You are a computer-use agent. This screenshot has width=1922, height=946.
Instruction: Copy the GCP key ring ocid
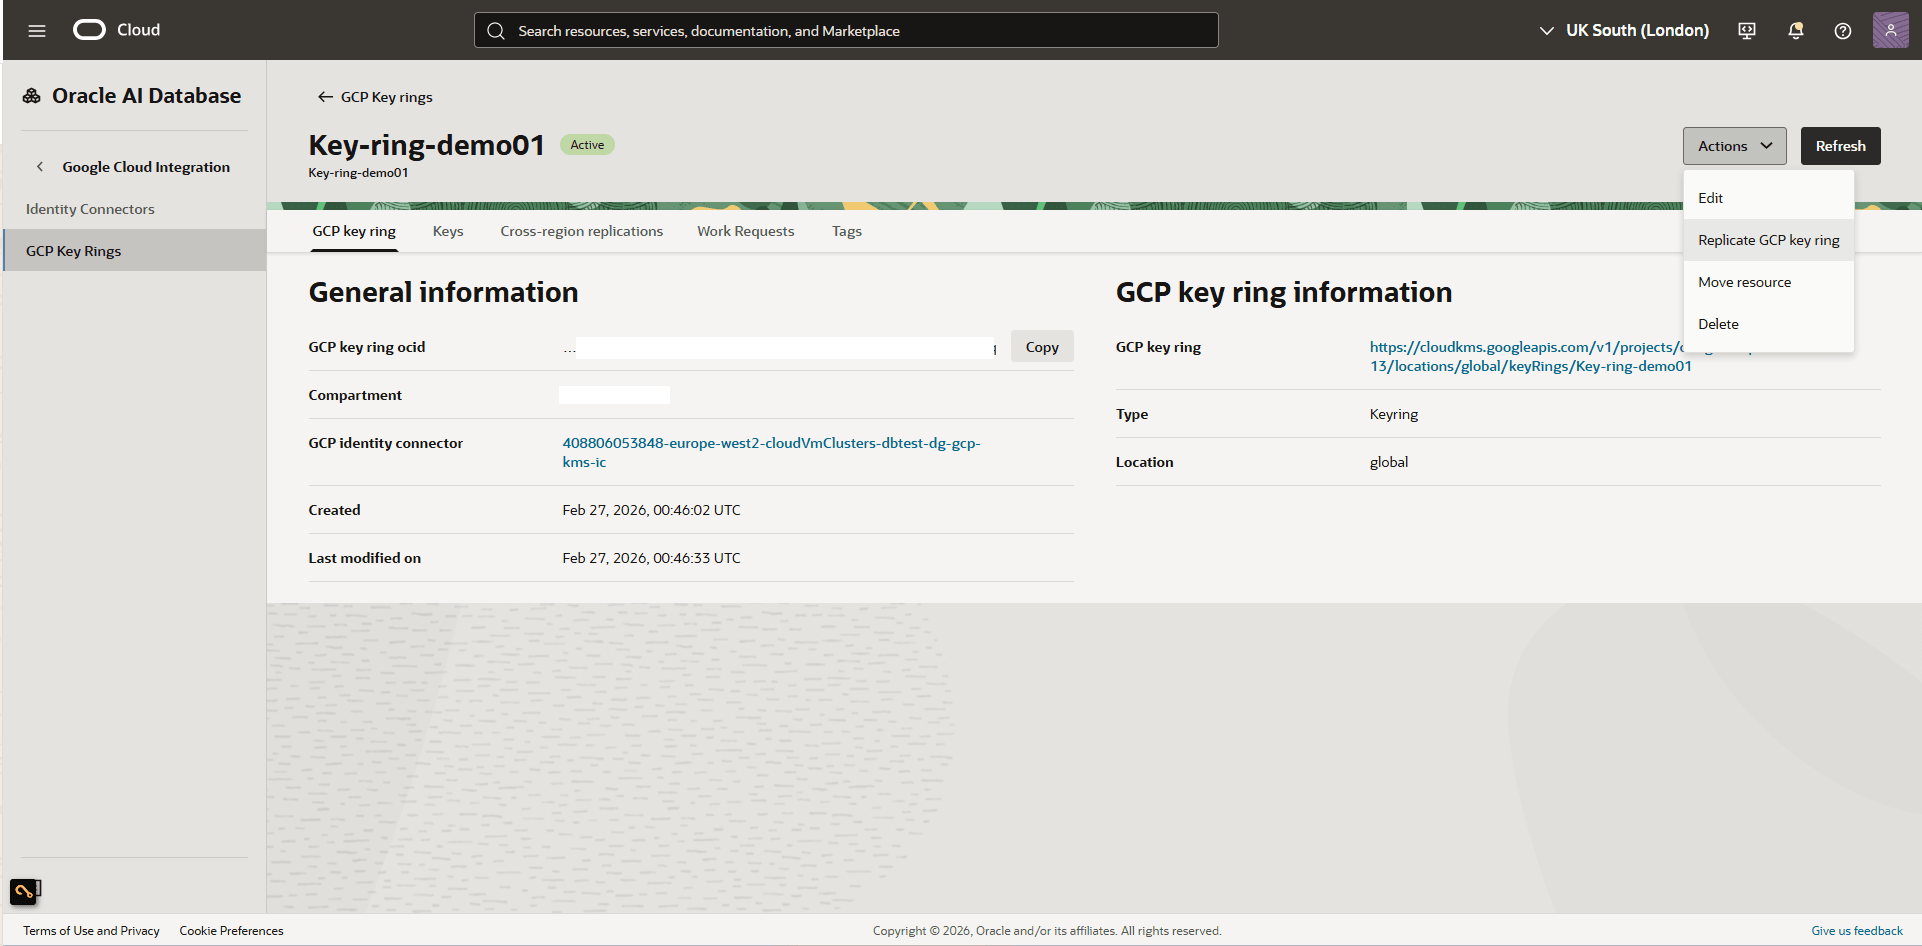(x=1042, y=346)
